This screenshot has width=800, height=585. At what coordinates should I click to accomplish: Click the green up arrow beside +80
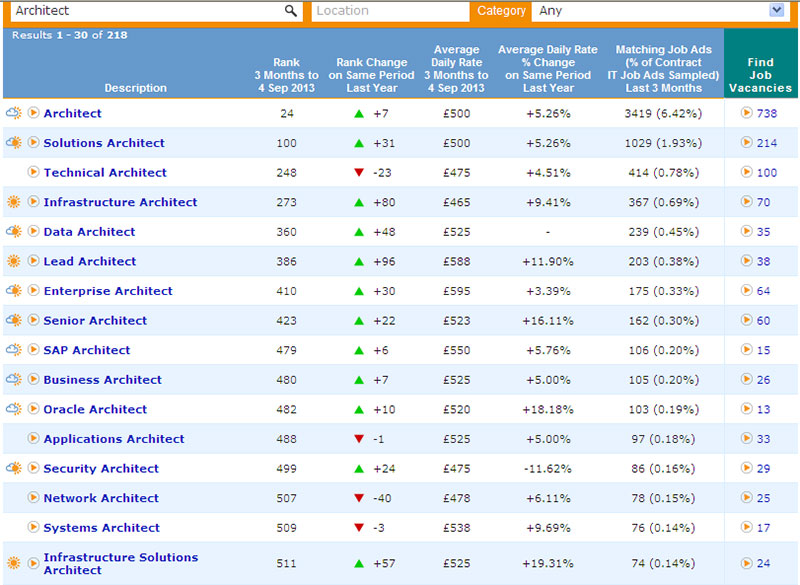pos(359,202)
